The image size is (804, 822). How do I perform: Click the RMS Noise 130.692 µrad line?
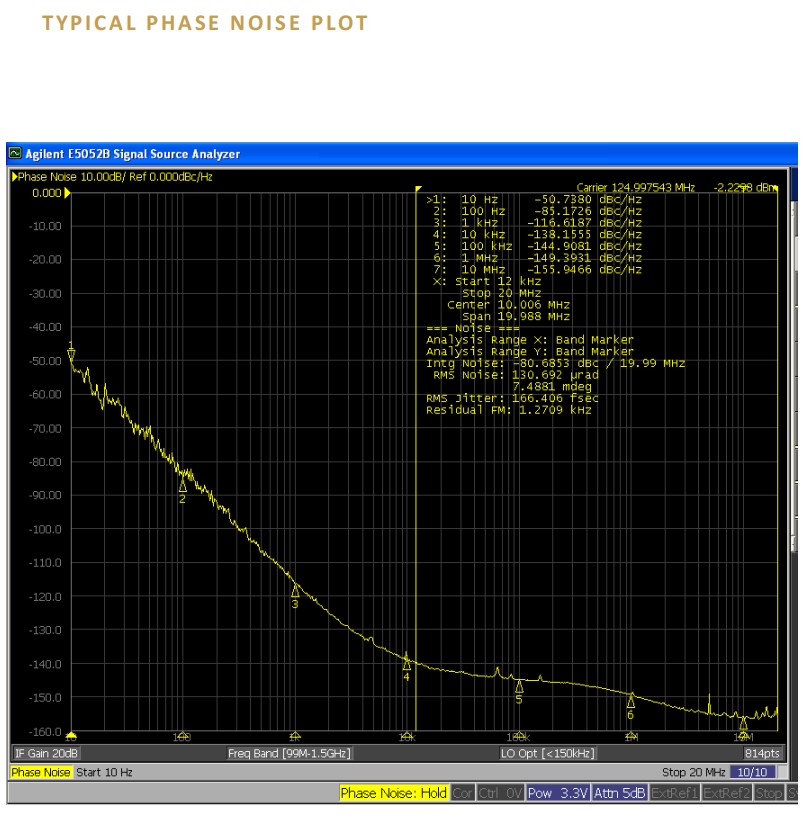pos(516,375)
